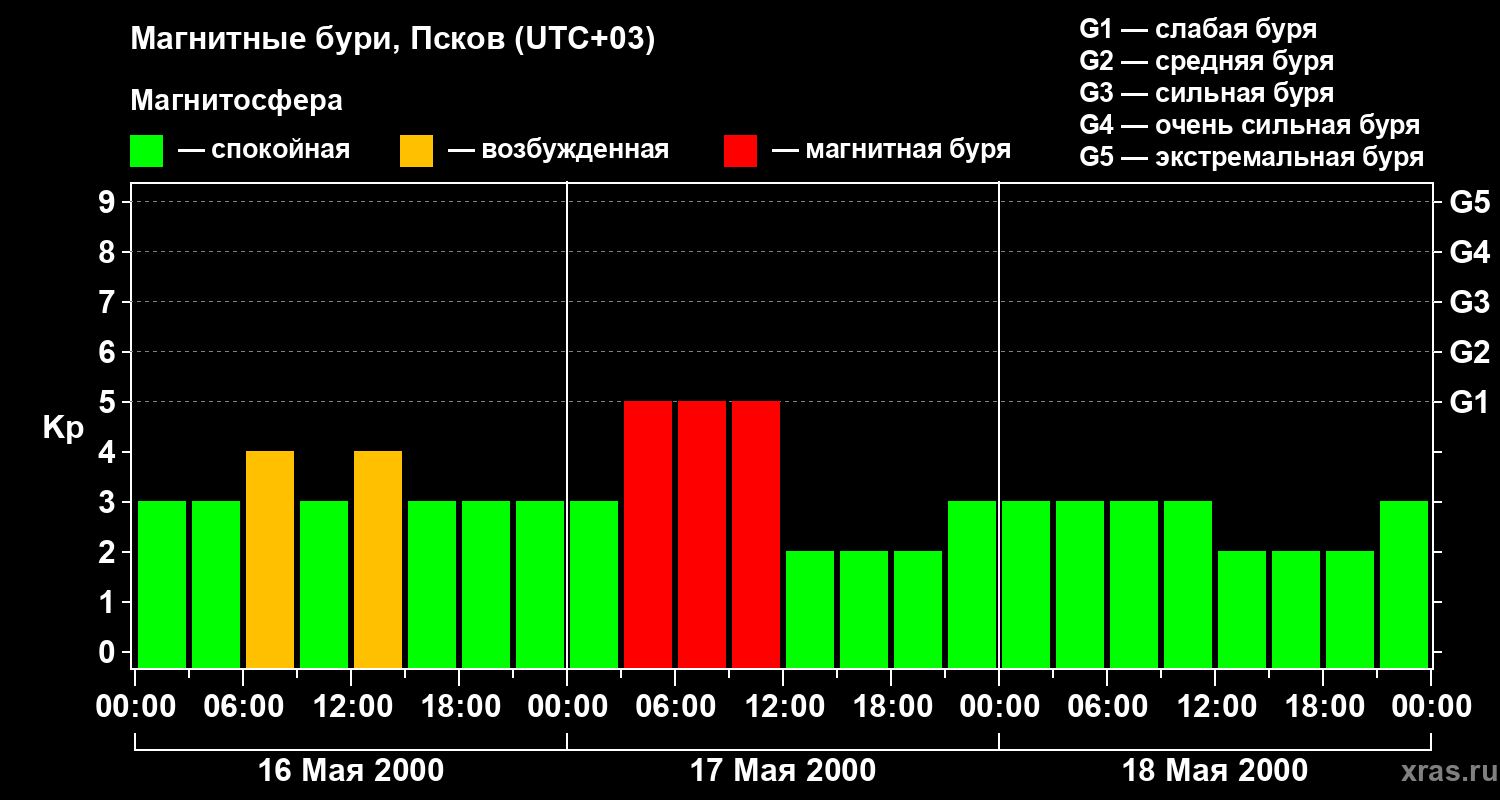Select the first orange bar on 16 May
This screenshot has width=1500, height=800.
coord(270,559)
